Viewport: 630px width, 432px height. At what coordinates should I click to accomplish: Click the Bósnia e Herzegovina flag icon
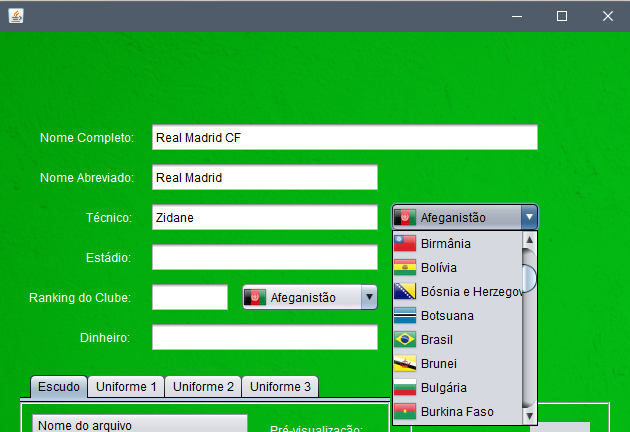click(405, 291)
